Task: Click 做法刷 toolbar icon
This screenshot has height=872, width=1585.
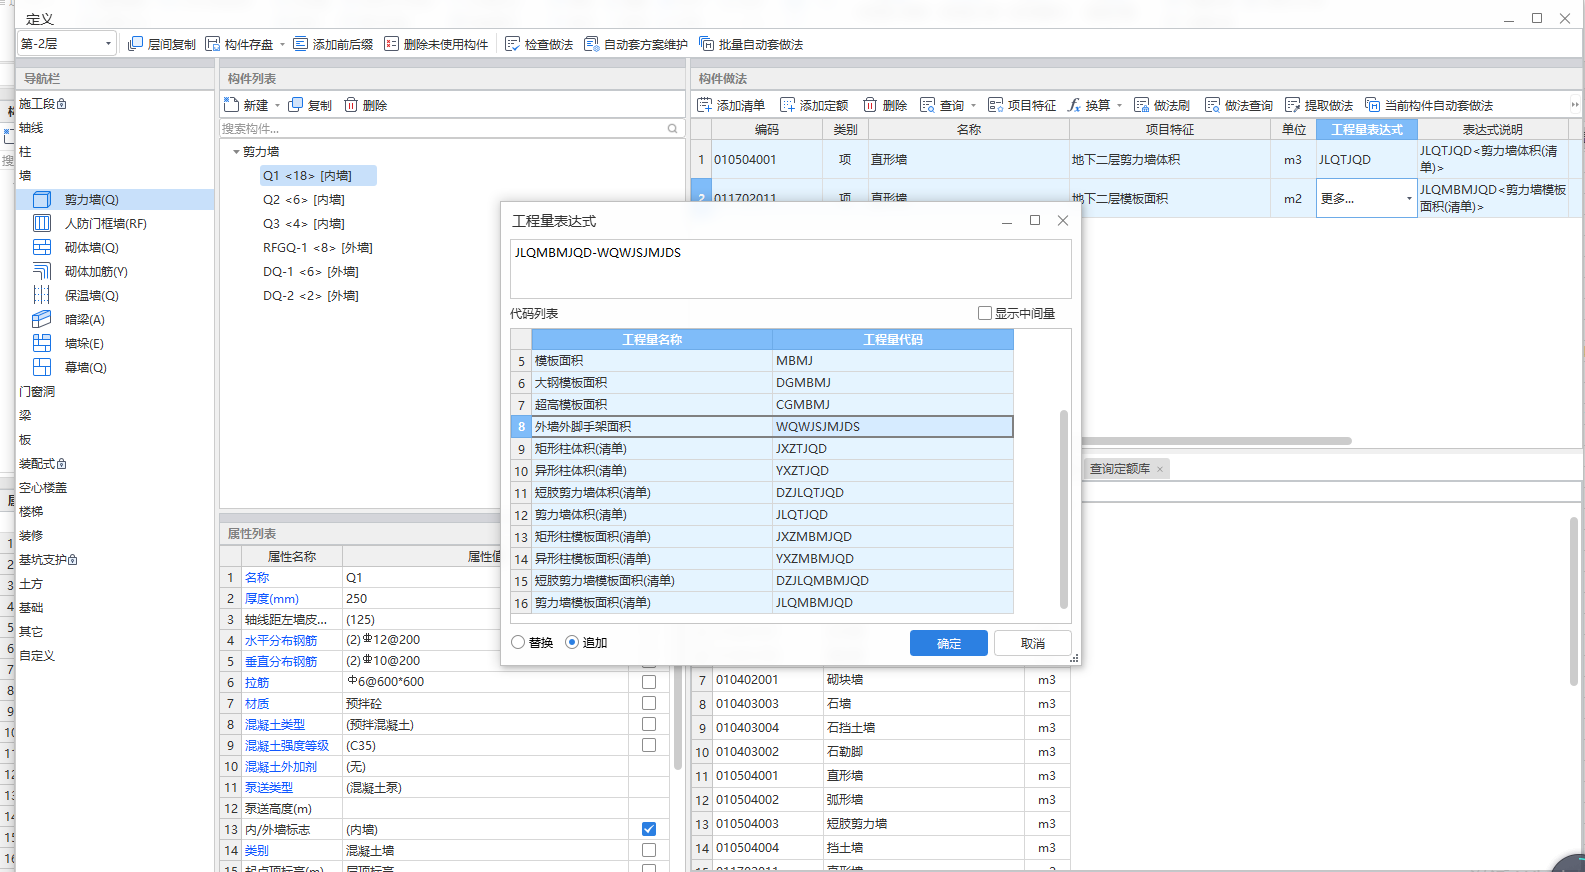Action: tap(1142, 105)
